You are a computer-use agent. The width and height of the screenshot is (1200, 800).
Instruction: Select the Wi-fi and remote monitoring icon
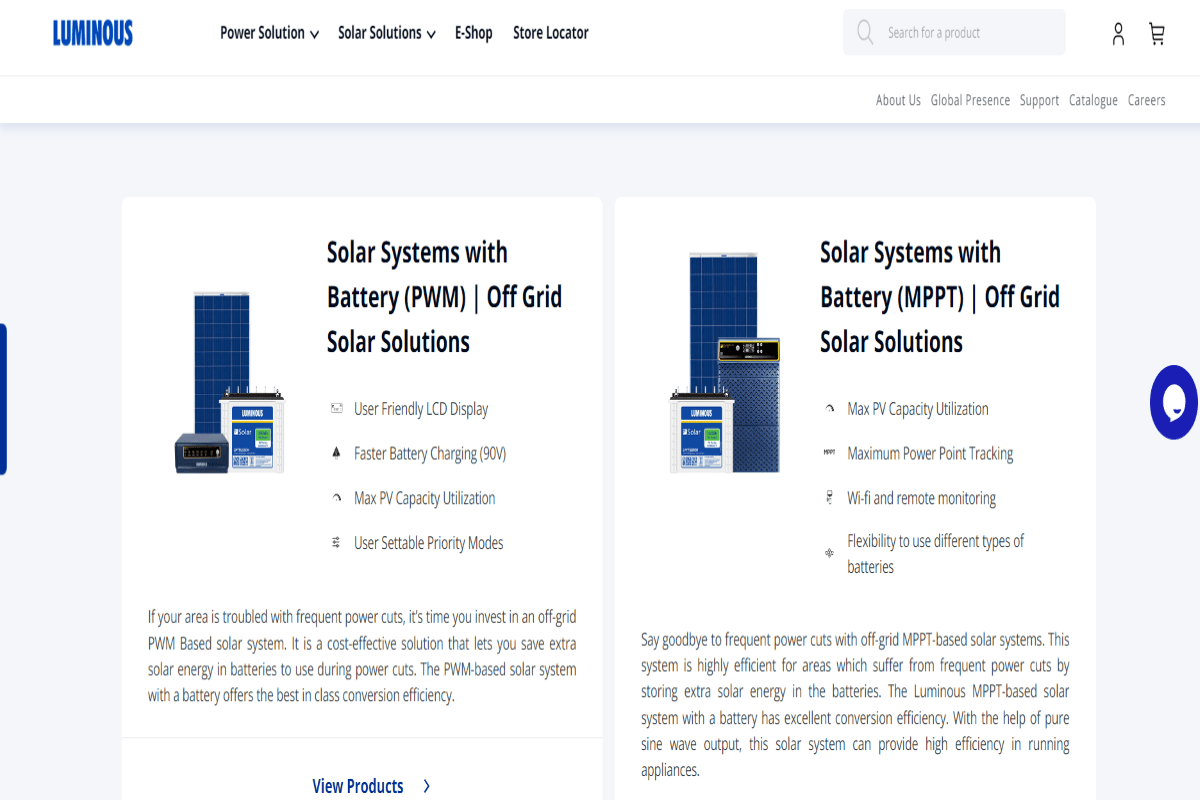point(828,497)
